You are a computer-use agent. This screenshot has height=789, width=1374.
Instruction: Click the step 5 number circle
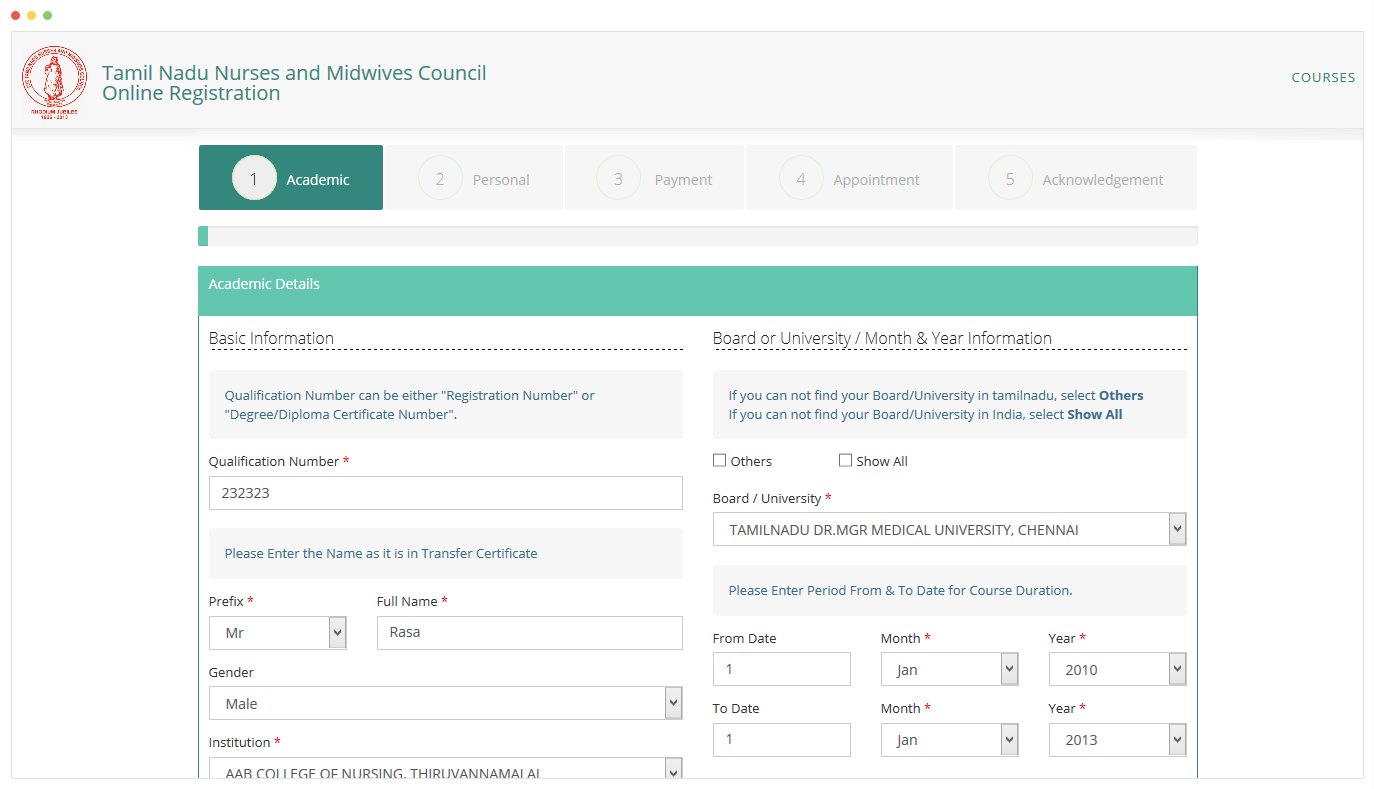[x=1010, y=178]
